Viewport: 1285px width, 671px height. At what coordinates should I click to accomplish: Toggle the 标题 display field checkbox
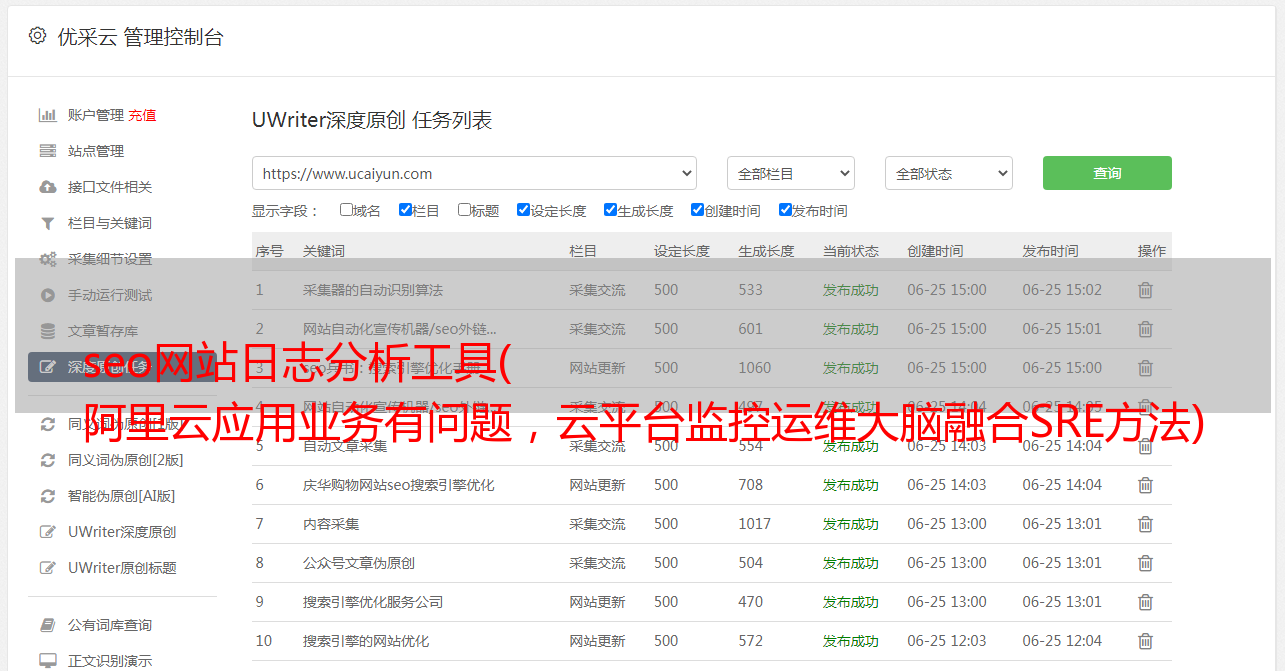(x=464, y=210)
